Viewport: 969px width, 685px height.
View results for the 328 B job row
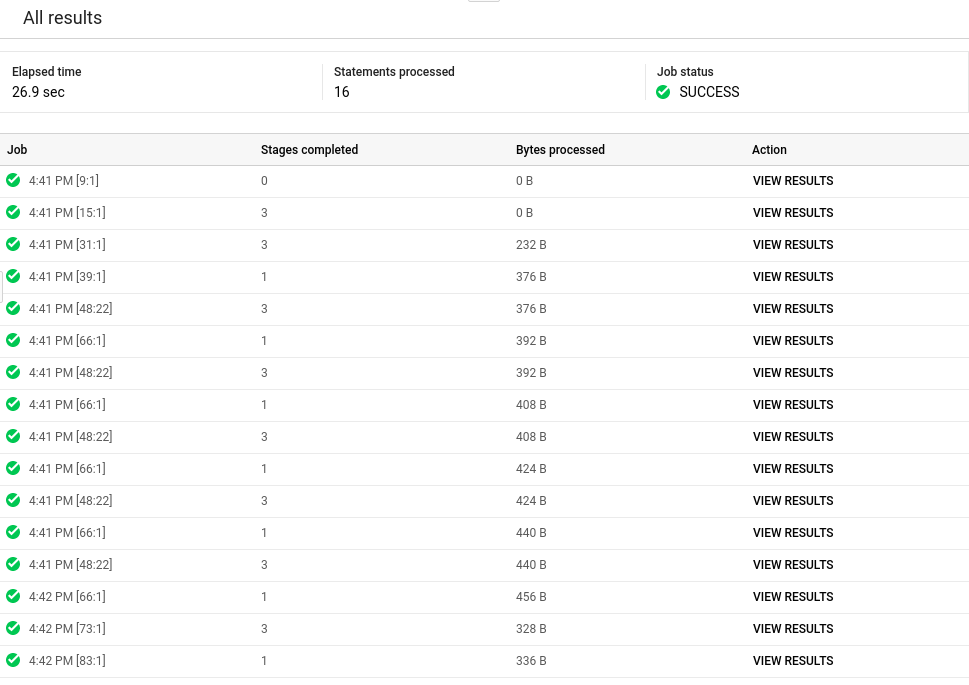point(793,629)
